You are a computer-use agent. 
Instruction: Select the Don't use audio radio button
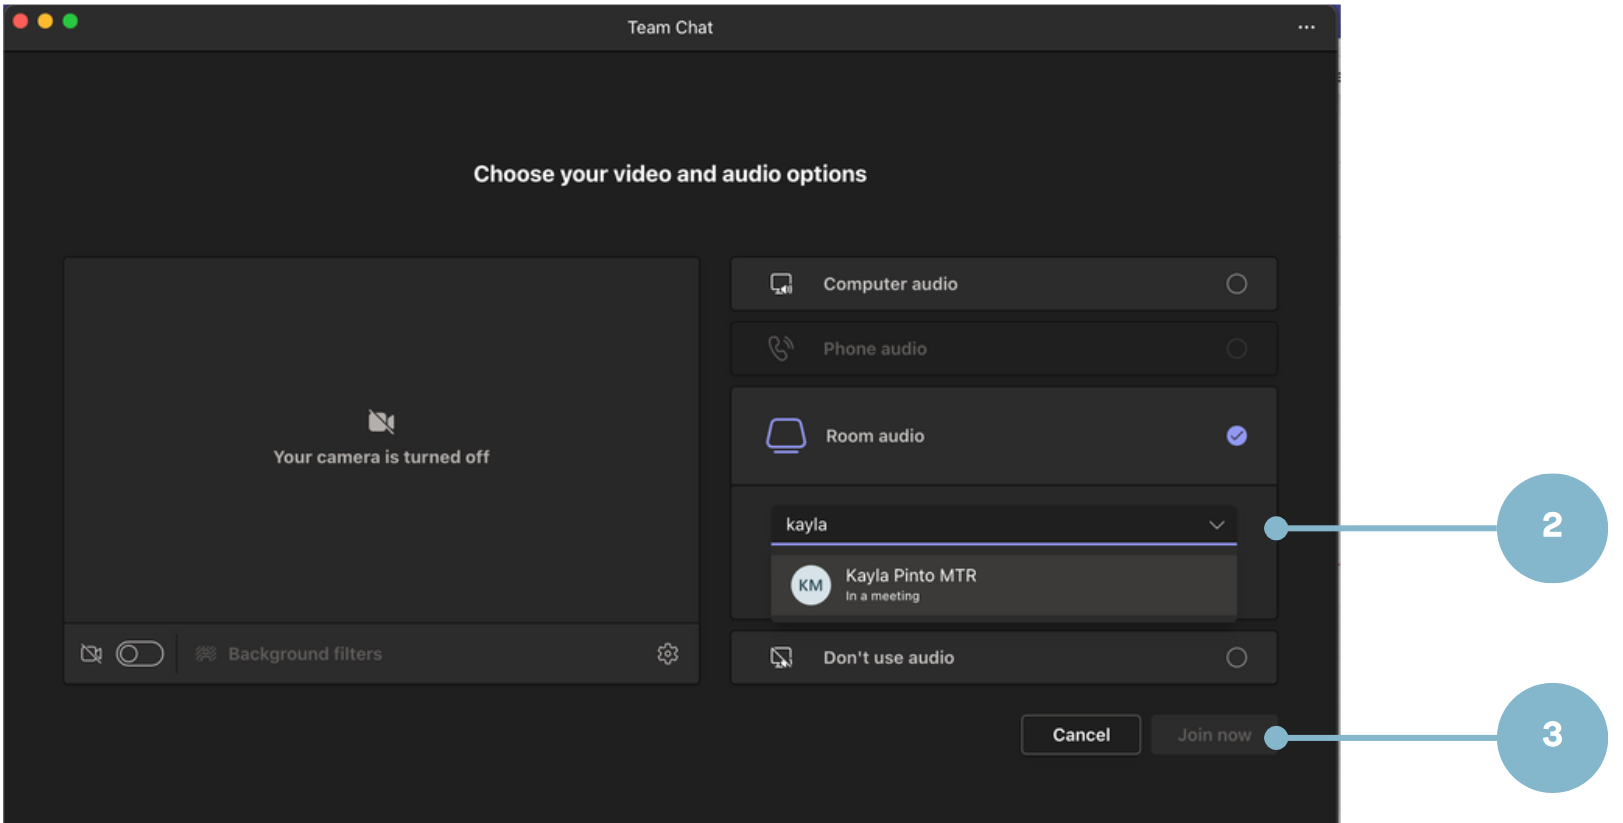pyautogui.click(x=1237, y=658)
